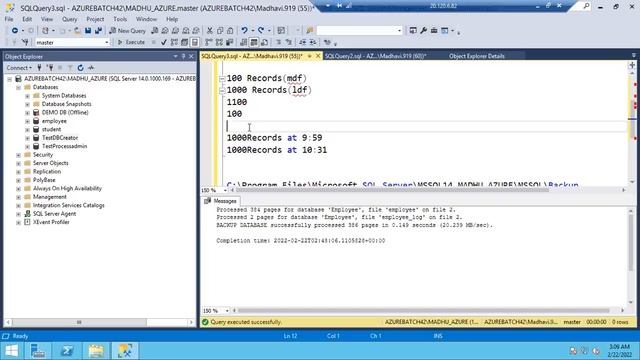This screenshot has width=640, height=360.
Task: Open PowerShell from the taskbar
Action: [67, 351]
